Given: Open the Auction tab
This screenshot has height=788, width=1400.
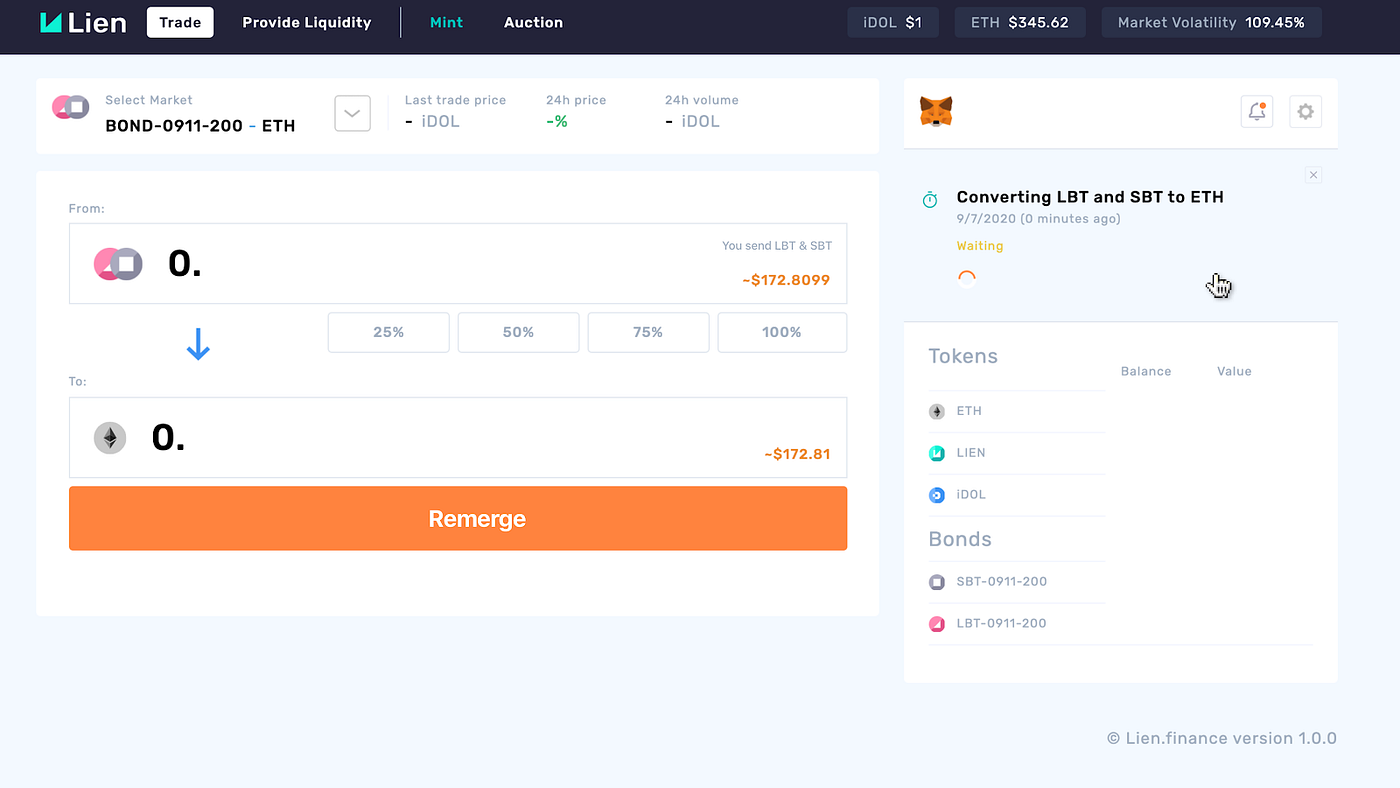Looking at the screenshot, I should (x=533, y=22).
